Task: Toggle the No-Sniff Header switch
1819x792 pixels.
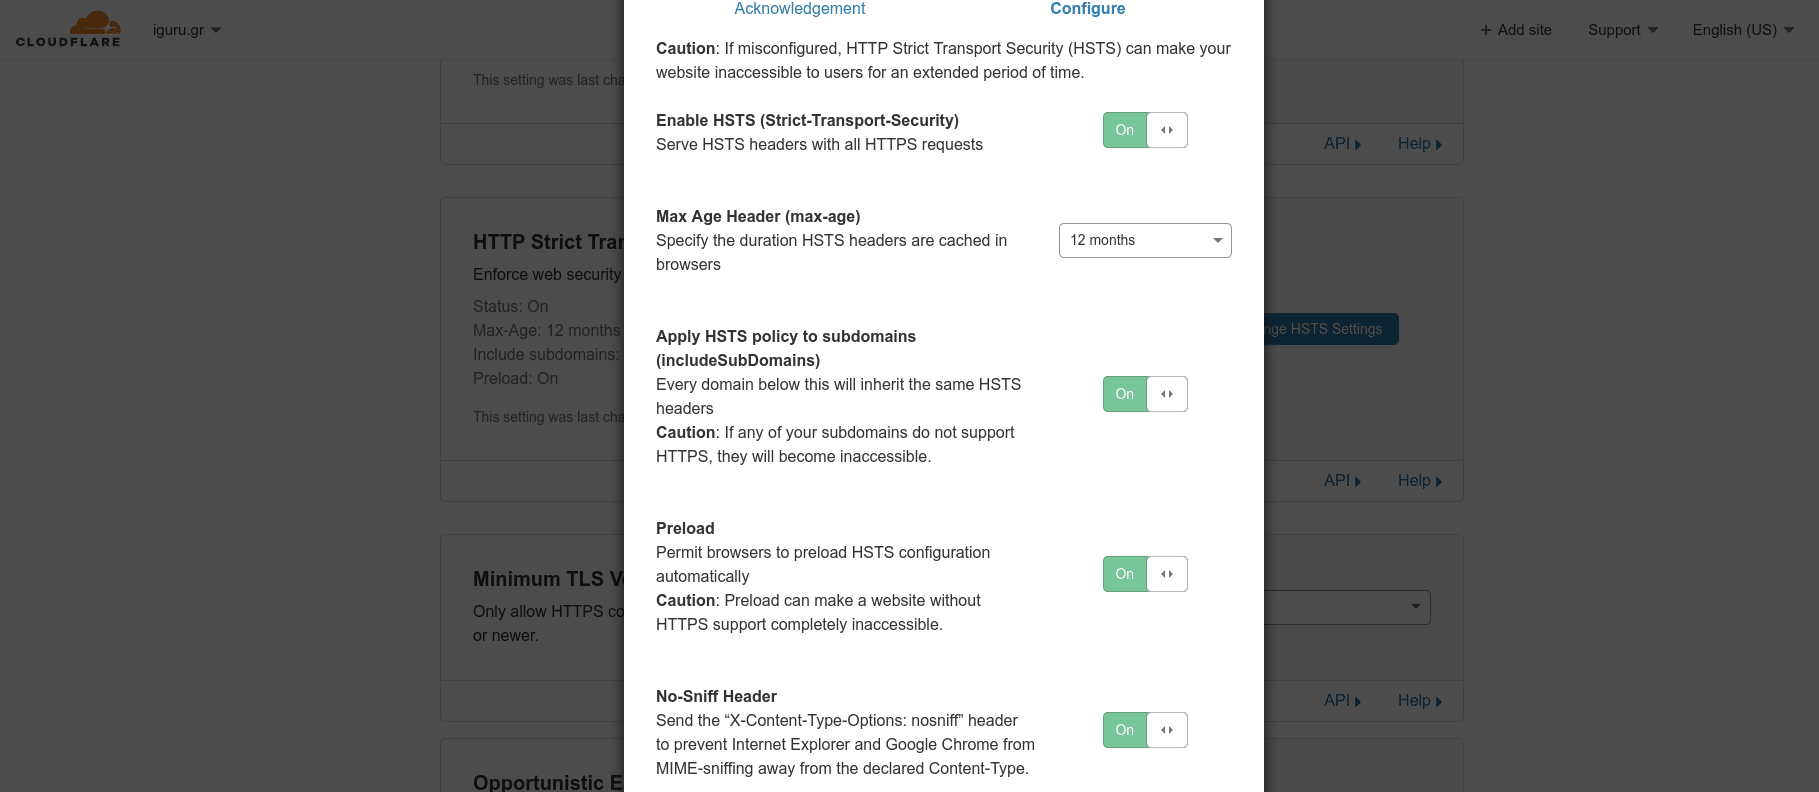Action: click(1145, 730)
